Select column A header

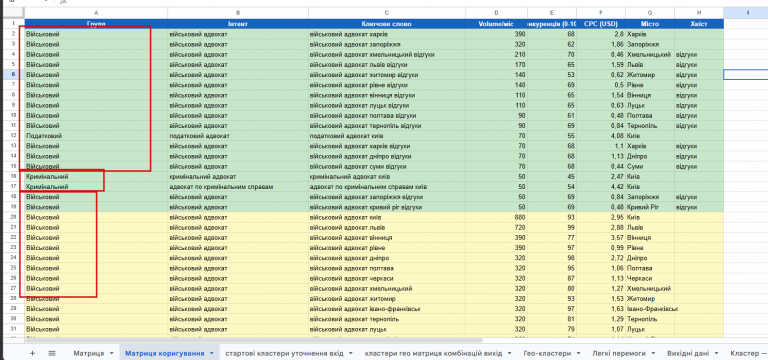96,13
